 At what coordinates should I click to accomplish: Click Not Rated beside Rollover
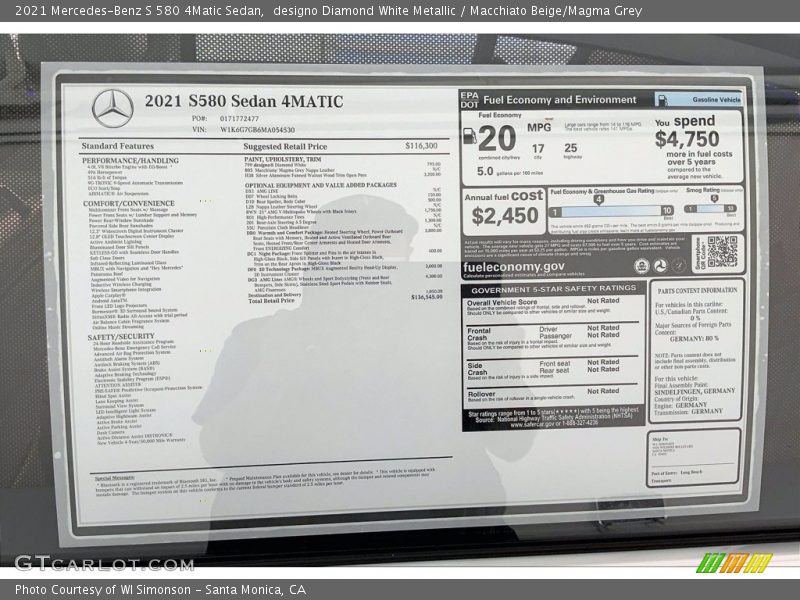click(x=603, y=391)
